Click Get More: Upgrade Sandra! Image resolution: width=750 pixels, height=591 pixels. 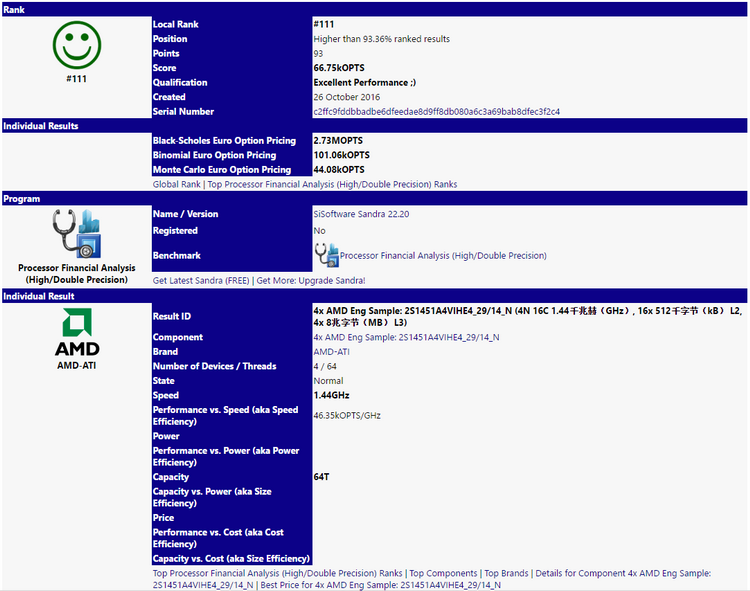coord(310,281)
